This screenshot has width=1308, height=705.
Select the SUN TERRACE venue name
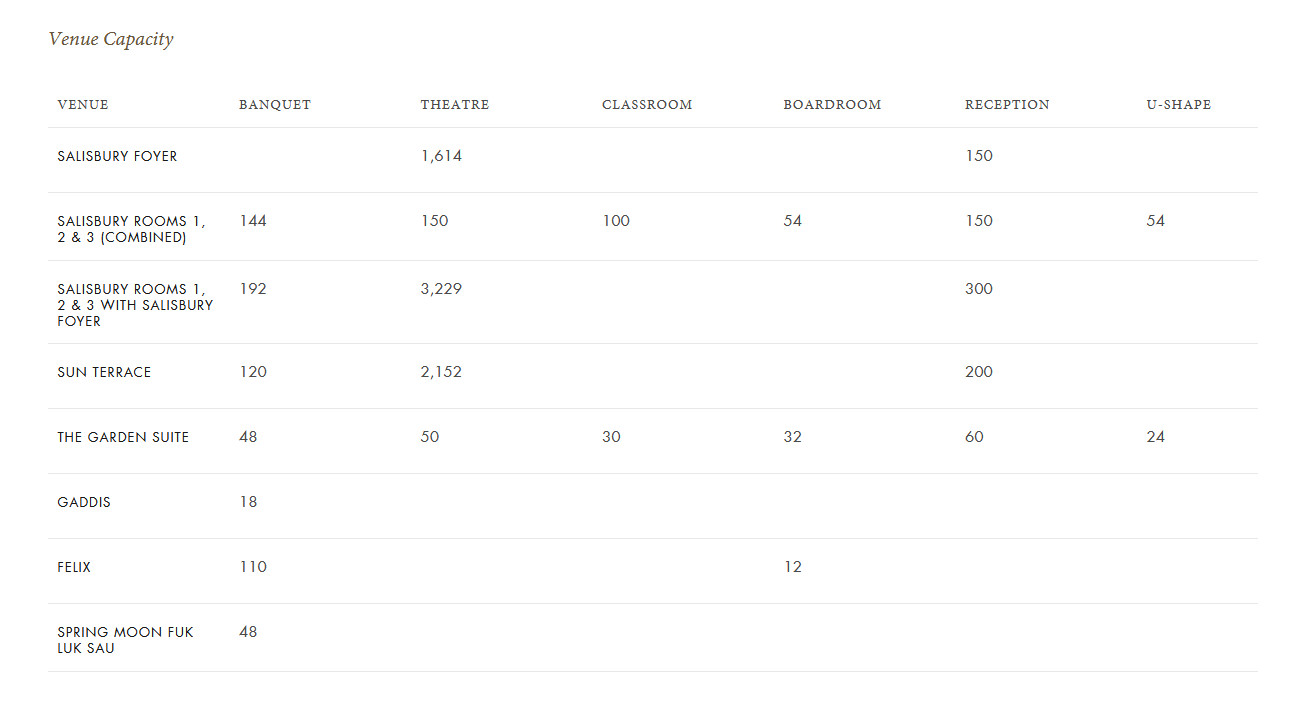(x=104, y=372)
